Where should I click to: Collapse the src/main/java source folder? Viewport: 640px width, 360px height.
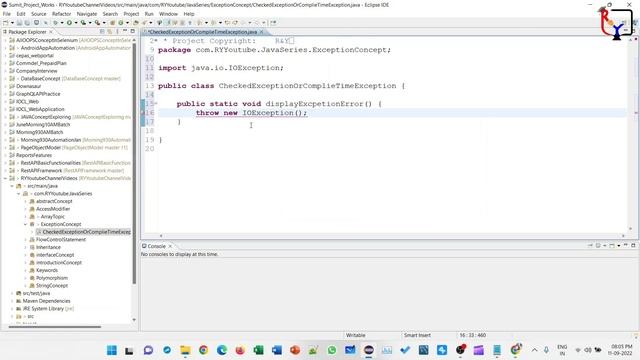coord(12,186)
